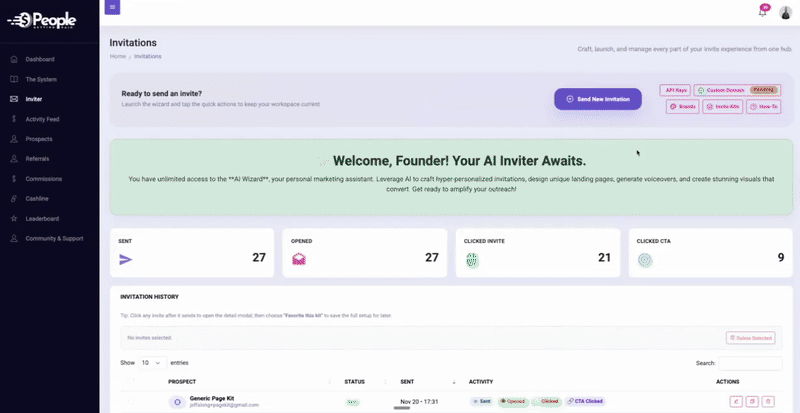Click the Clicked CTA target icon

(645, 260)
